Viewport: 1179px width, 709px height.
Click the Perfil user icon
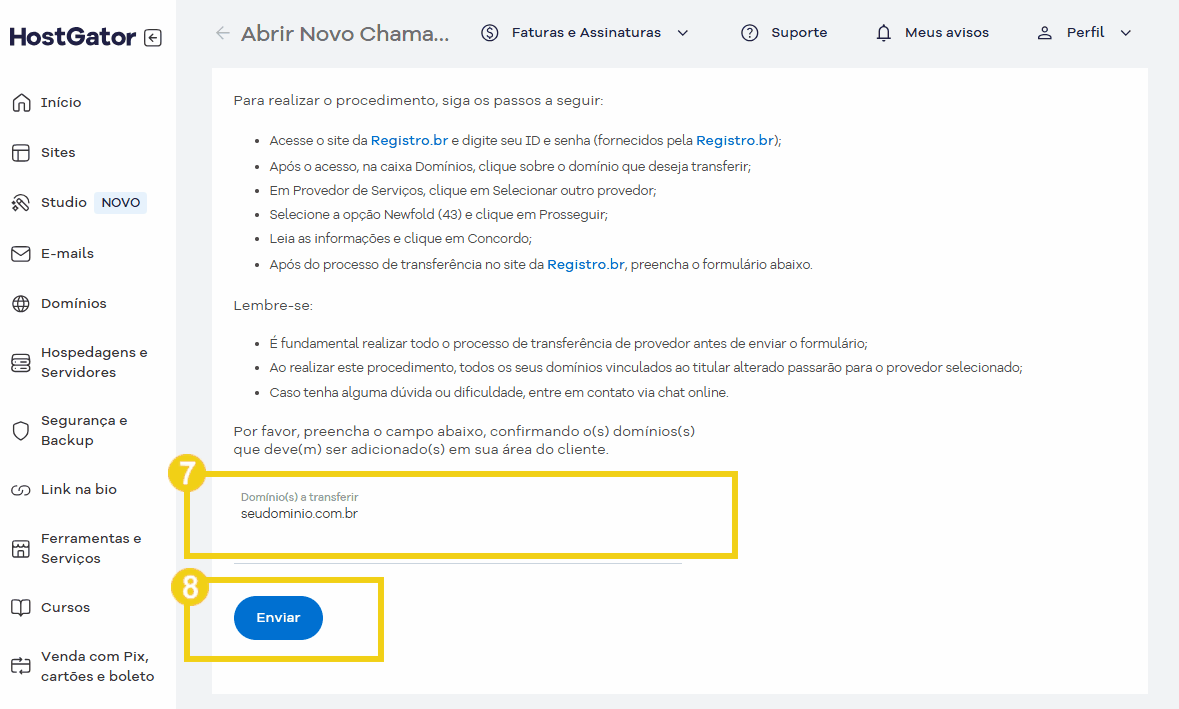click(x=1044, y=33)
